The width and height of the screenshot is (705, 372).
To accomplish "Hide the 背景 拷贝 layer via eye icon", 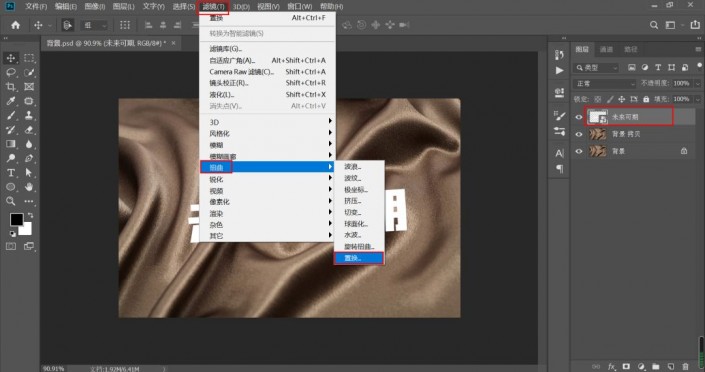I will point(579,134).
